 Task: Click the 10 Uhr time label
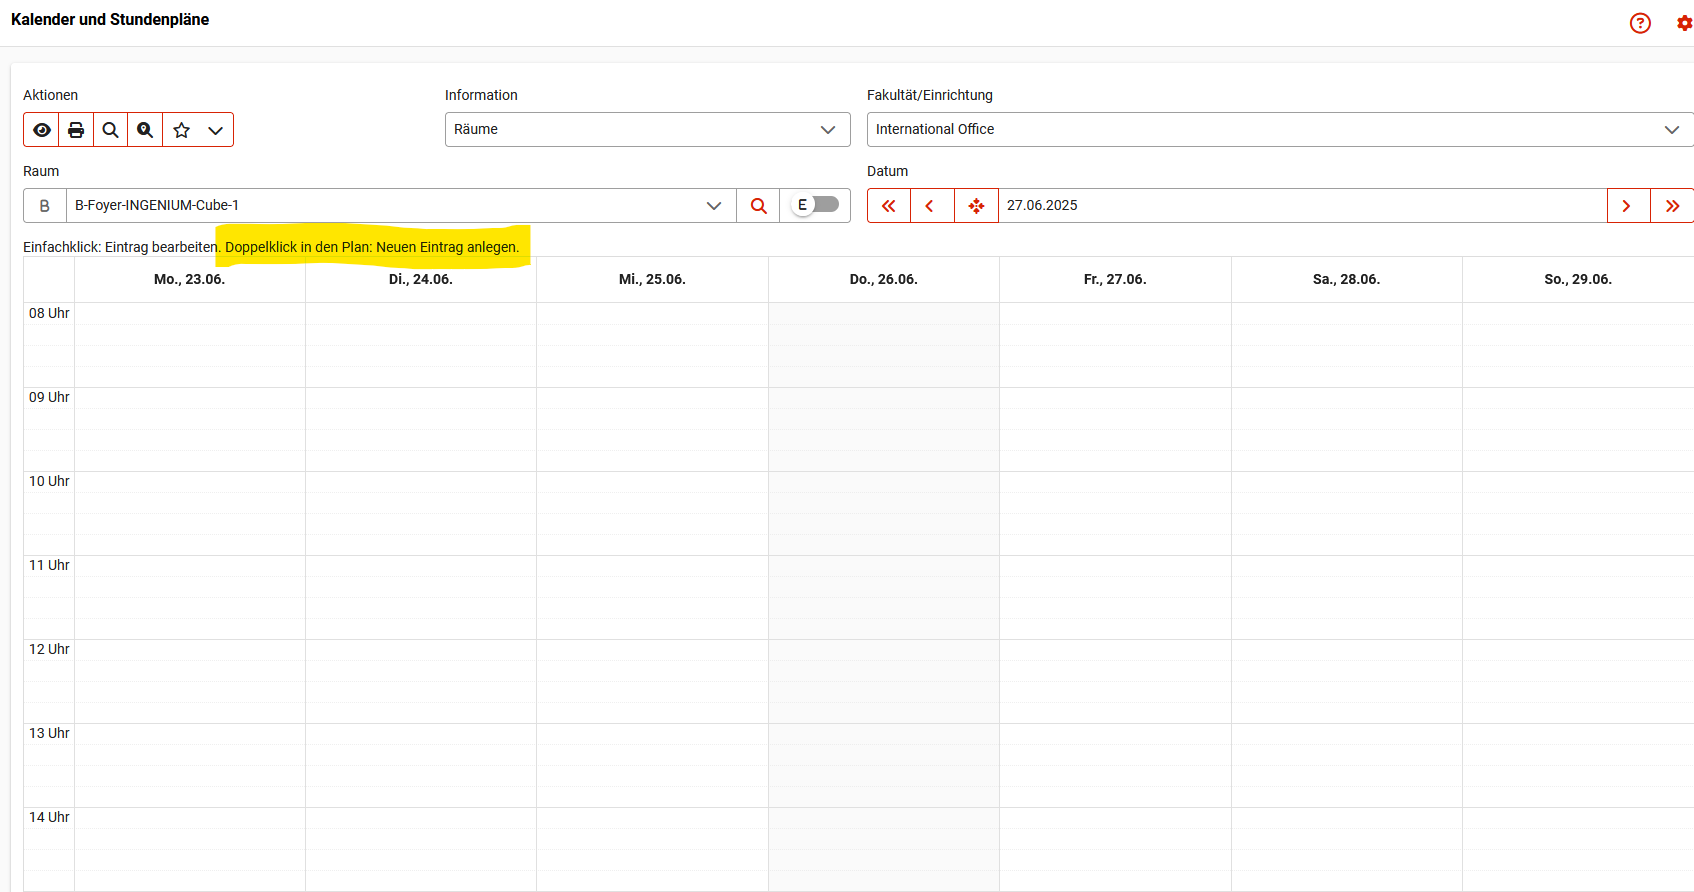point(49,481)
